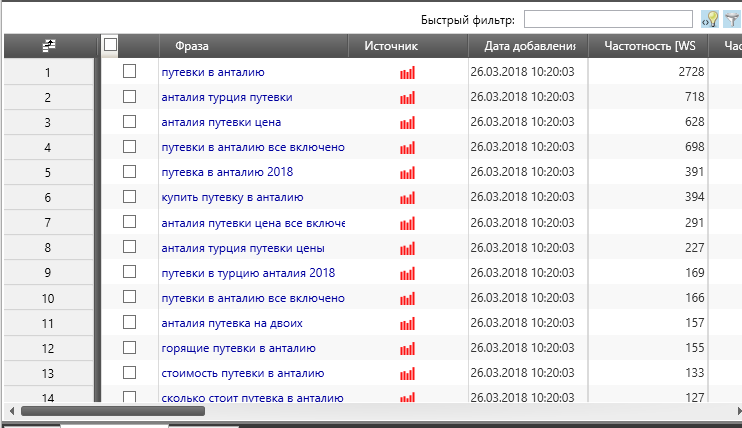Click the funnel filter icon
Screen dimensions: 742x428
(x=731, y=19)
